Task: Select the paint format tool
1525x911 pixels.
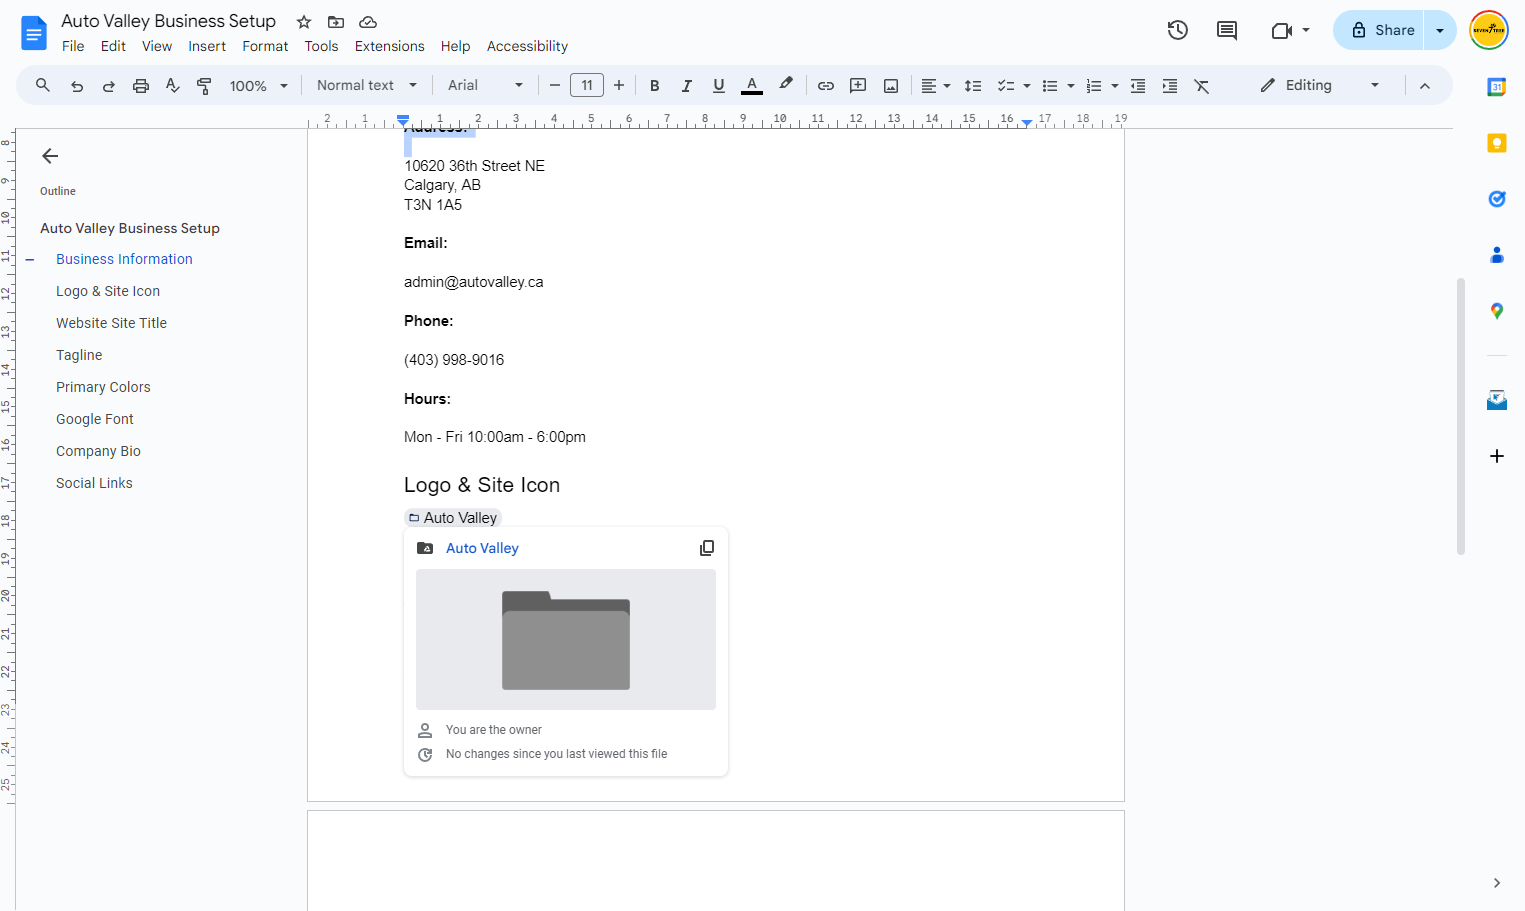Action: tap(204, 86)
